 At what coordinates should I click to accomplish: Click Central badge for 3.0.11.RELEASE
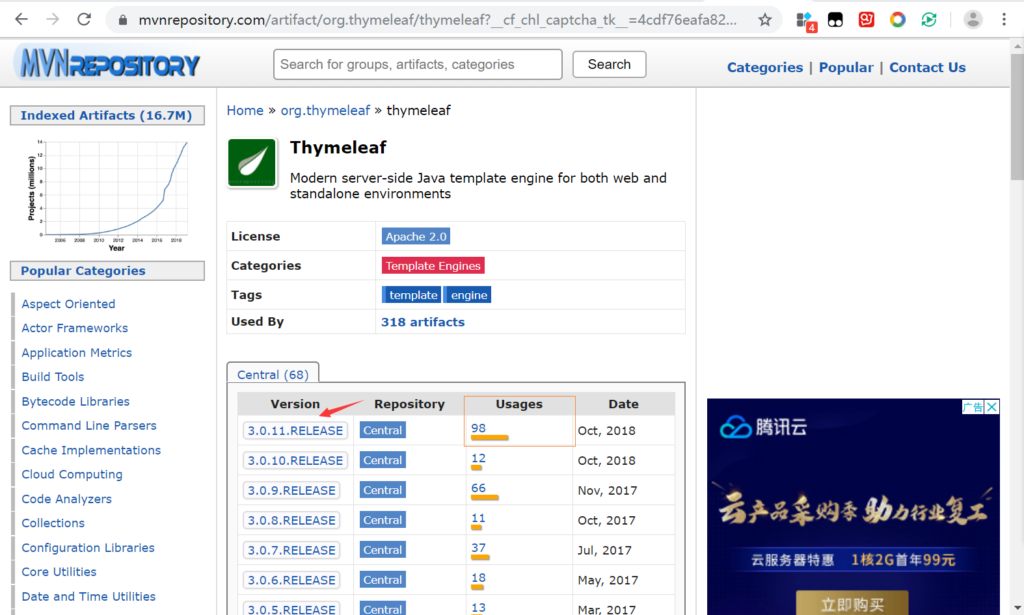[x=383, y=430]
